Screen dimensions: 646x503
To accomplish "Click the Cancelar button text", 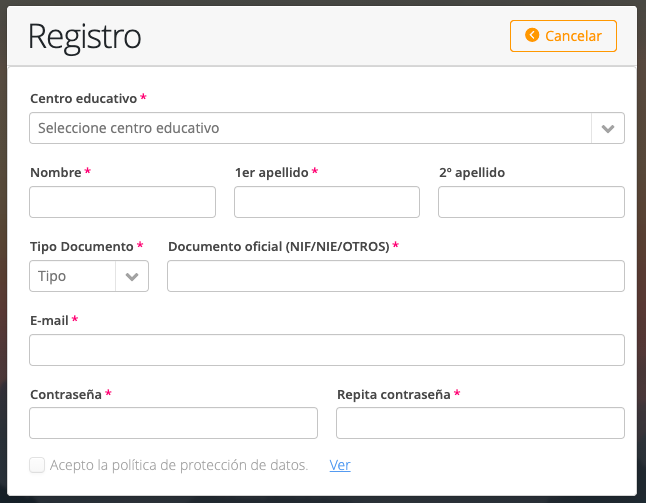I will (x=573, y=36).
